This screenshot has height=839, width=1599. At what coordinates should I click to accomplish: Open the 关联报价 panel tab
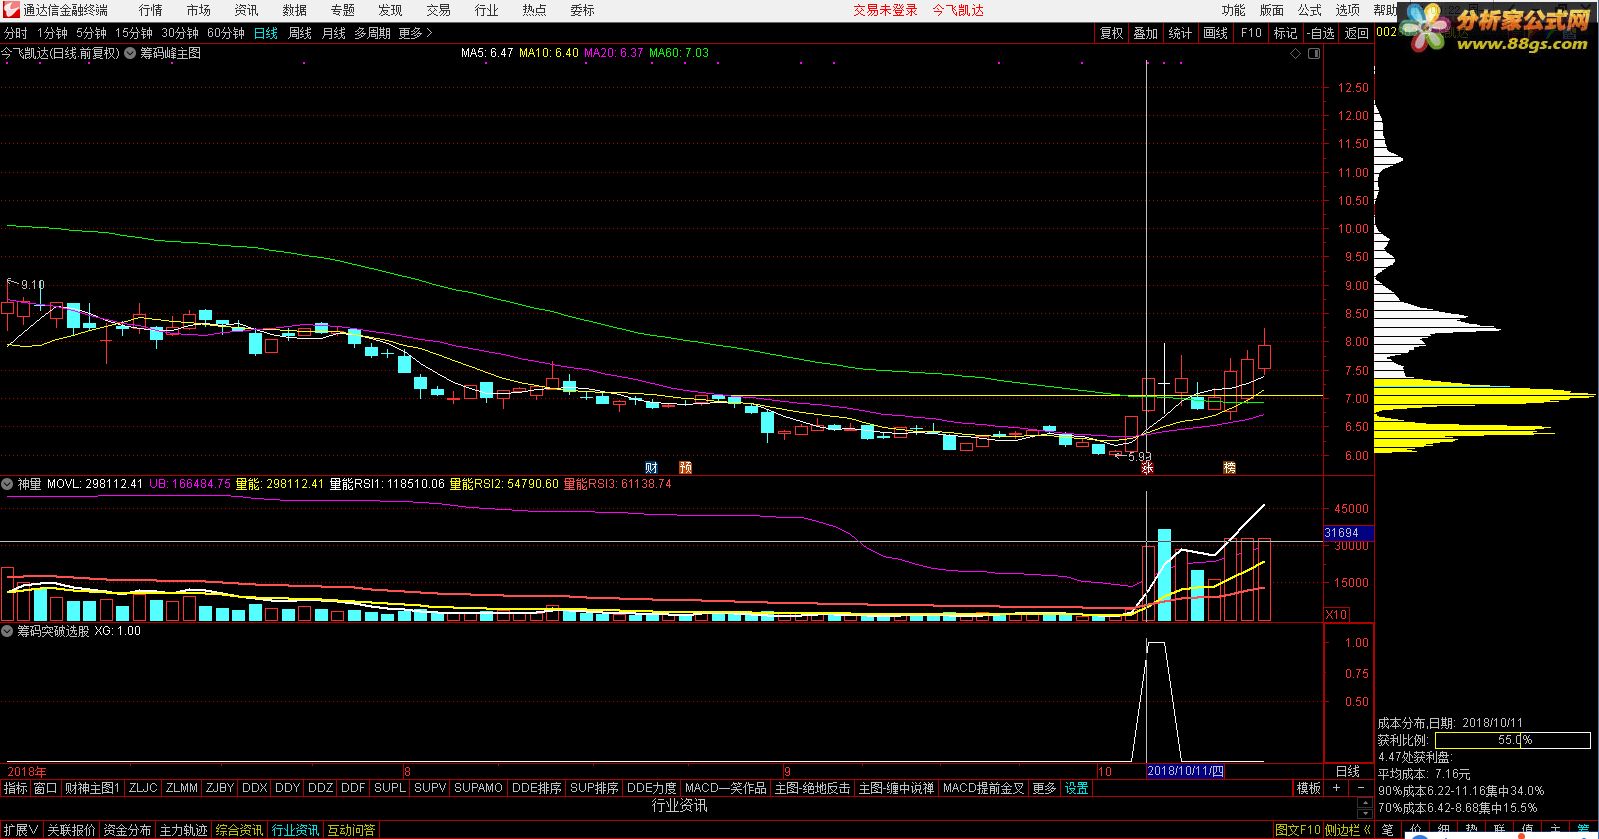(x=71, y=830)
